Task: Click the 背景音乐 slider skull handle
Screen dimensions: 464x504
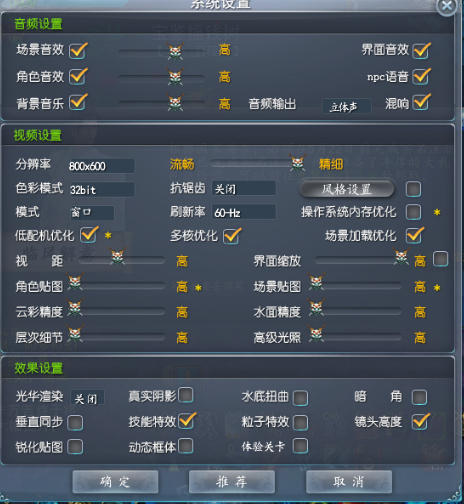Action: pyautogui.click(x=176, y=102)
